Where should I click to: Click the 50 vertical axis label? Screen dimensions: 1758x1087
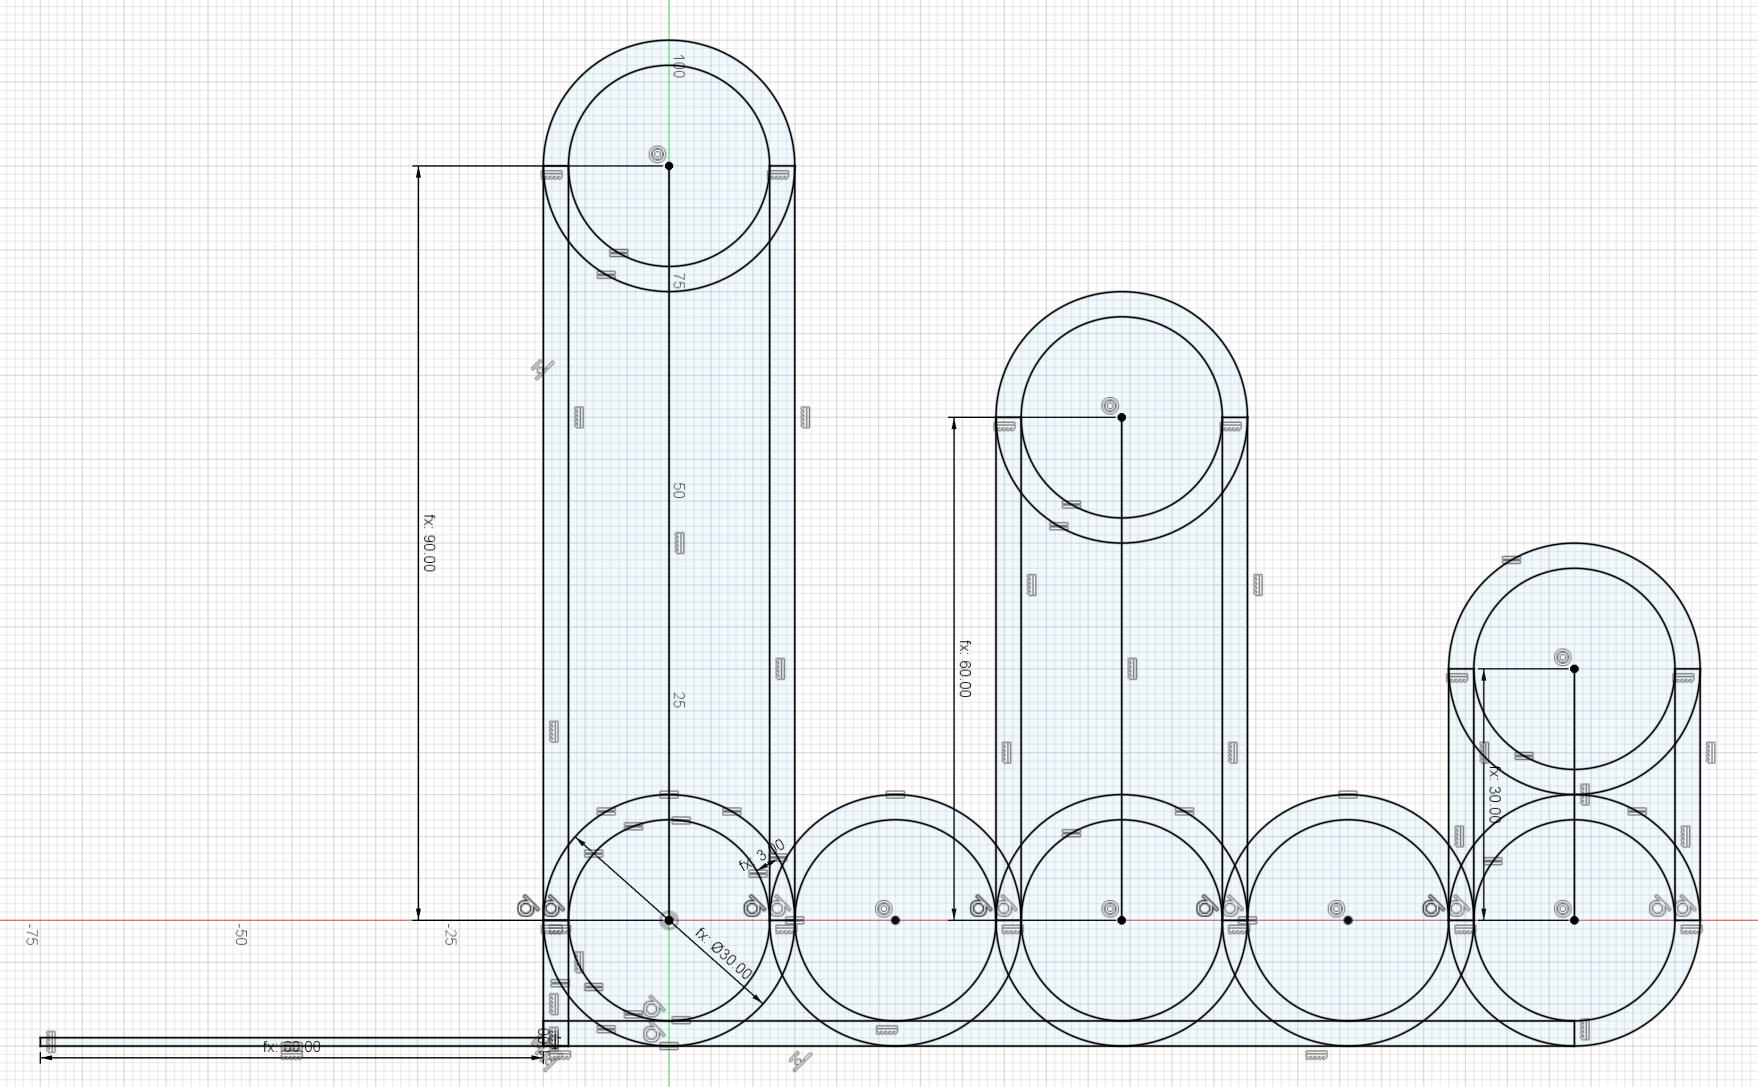[x=678, y=491]
